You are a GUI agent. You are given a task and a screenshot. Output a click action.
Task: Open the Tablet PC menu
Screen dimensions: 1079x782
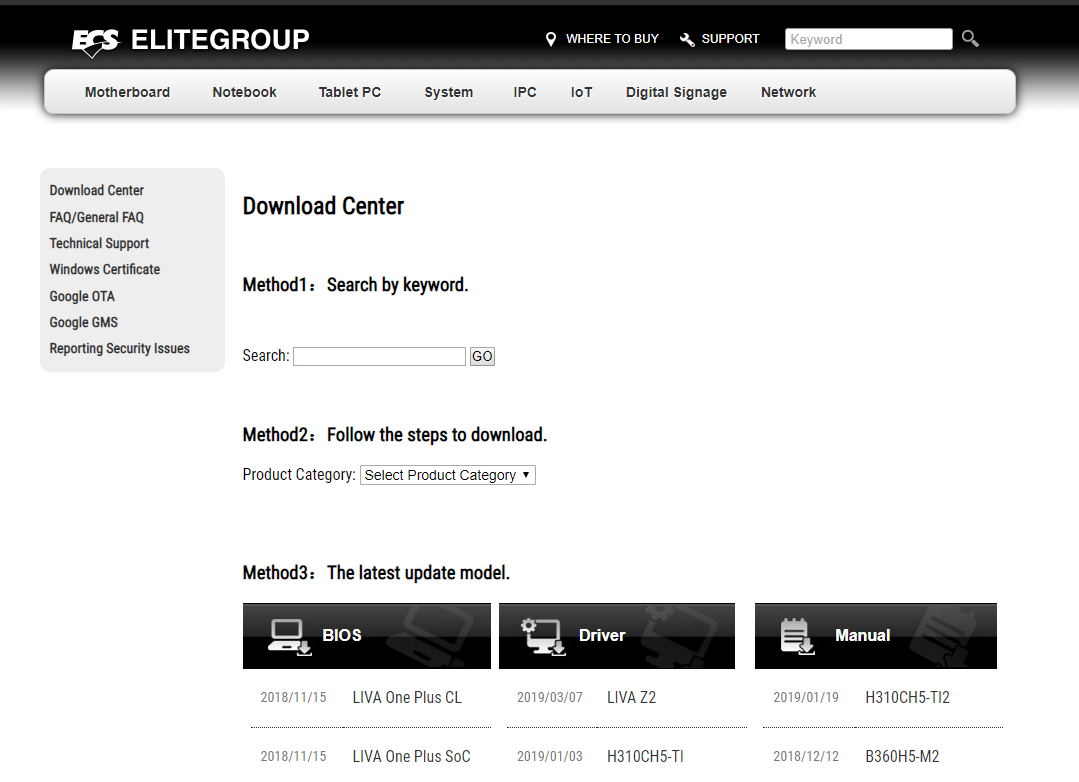coord(350,92)
